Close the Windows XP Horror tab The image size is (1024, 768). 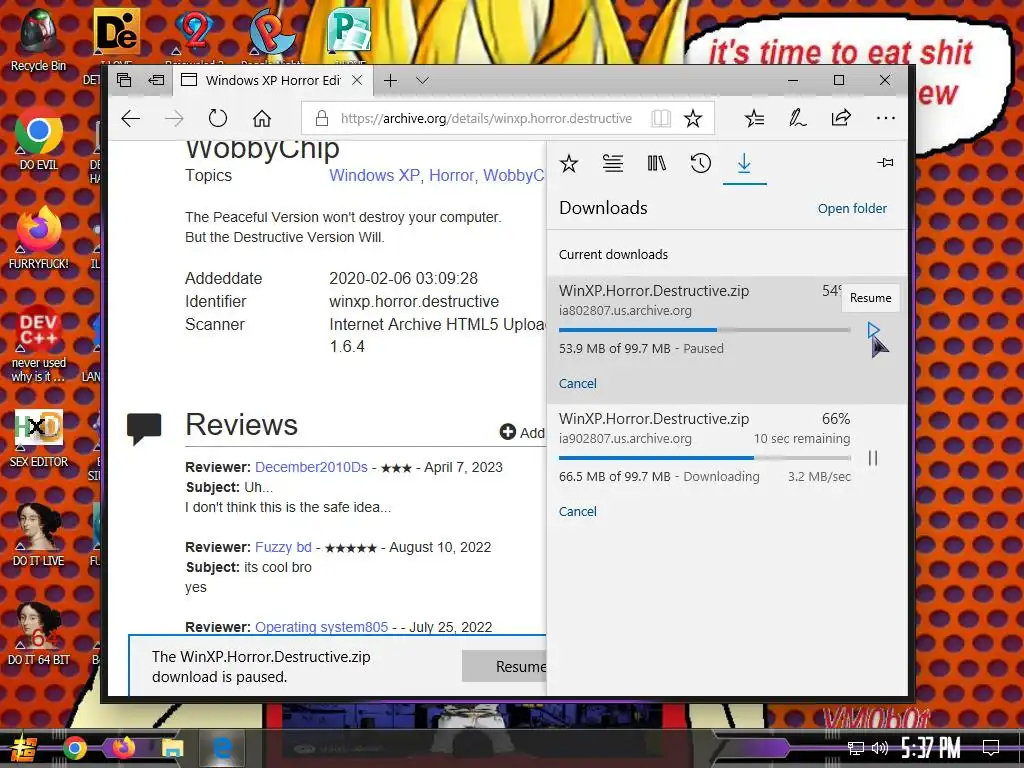[x=357, y=80]
